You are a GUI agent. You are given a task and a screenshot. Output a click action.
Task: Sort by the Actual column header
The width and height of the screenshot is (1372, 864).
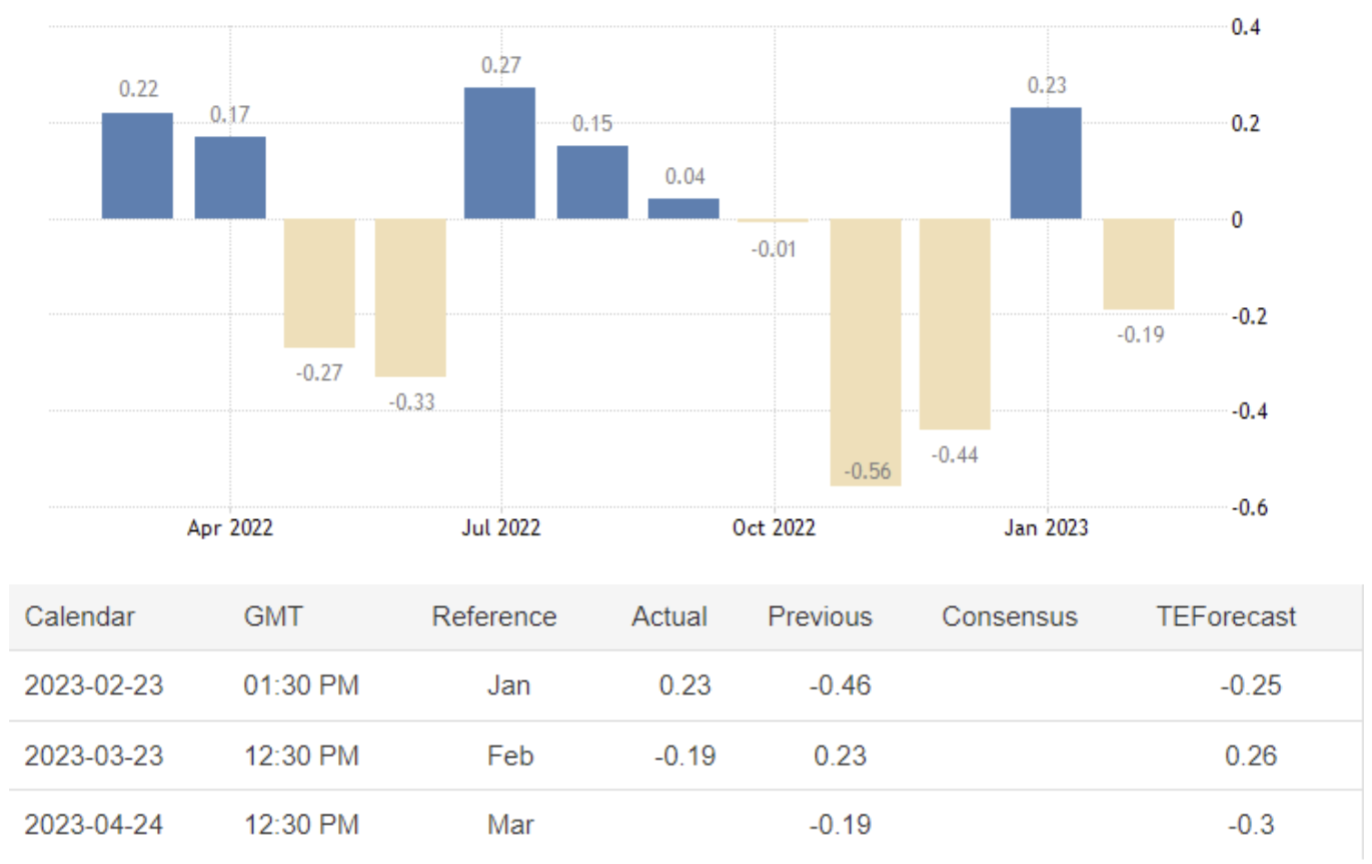pyautogui.click(x=669, y=616)
